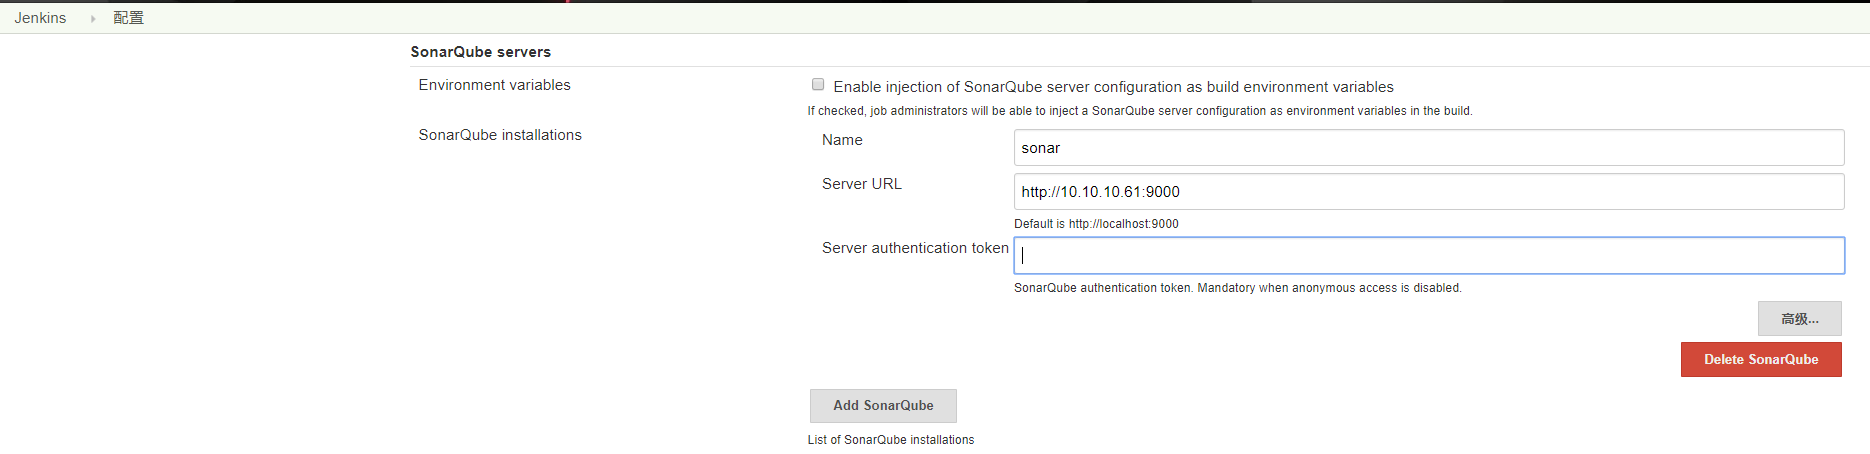Viewport: 1870px width, 454px height.
Task: Click the 'Enable injection of SonarQube' checkbox label
Action: 1113,87
